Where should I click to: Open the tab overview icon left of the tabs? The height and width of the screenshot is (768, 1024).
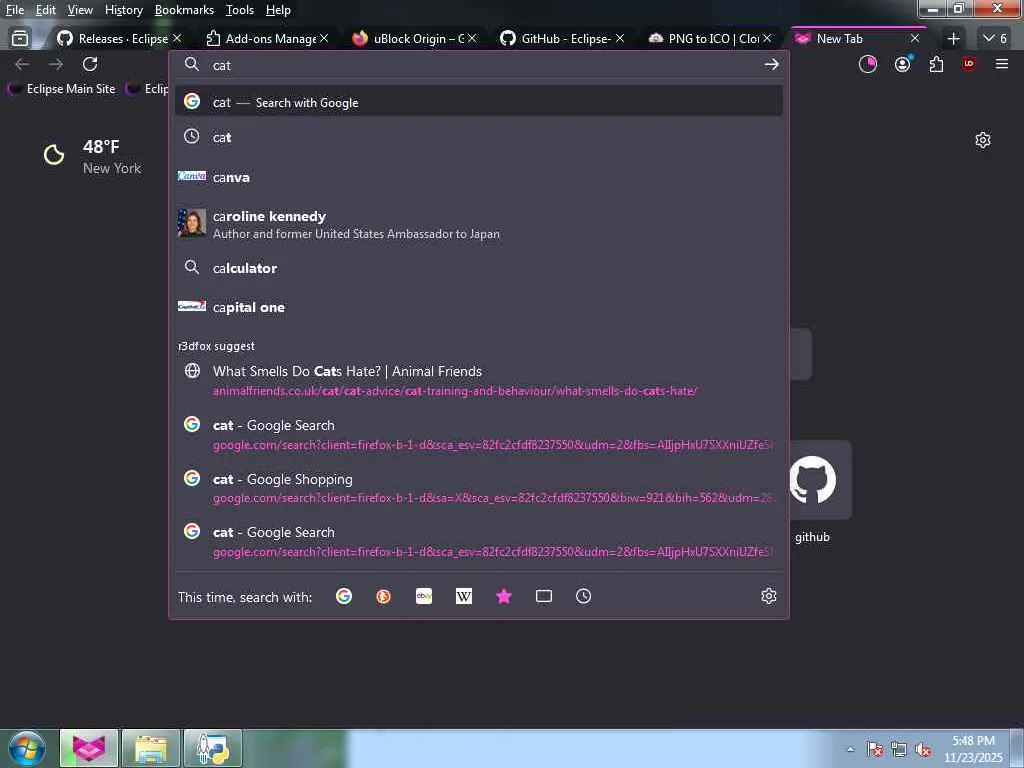point(20,39)
